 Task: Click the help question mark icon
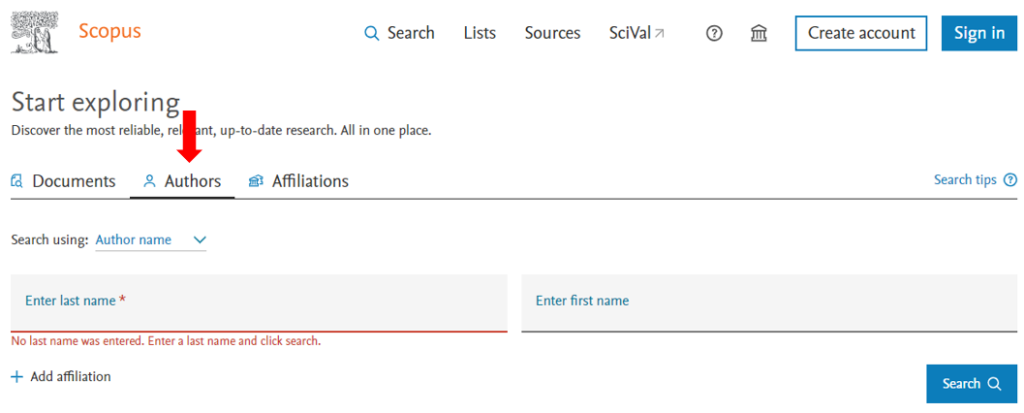714,33
